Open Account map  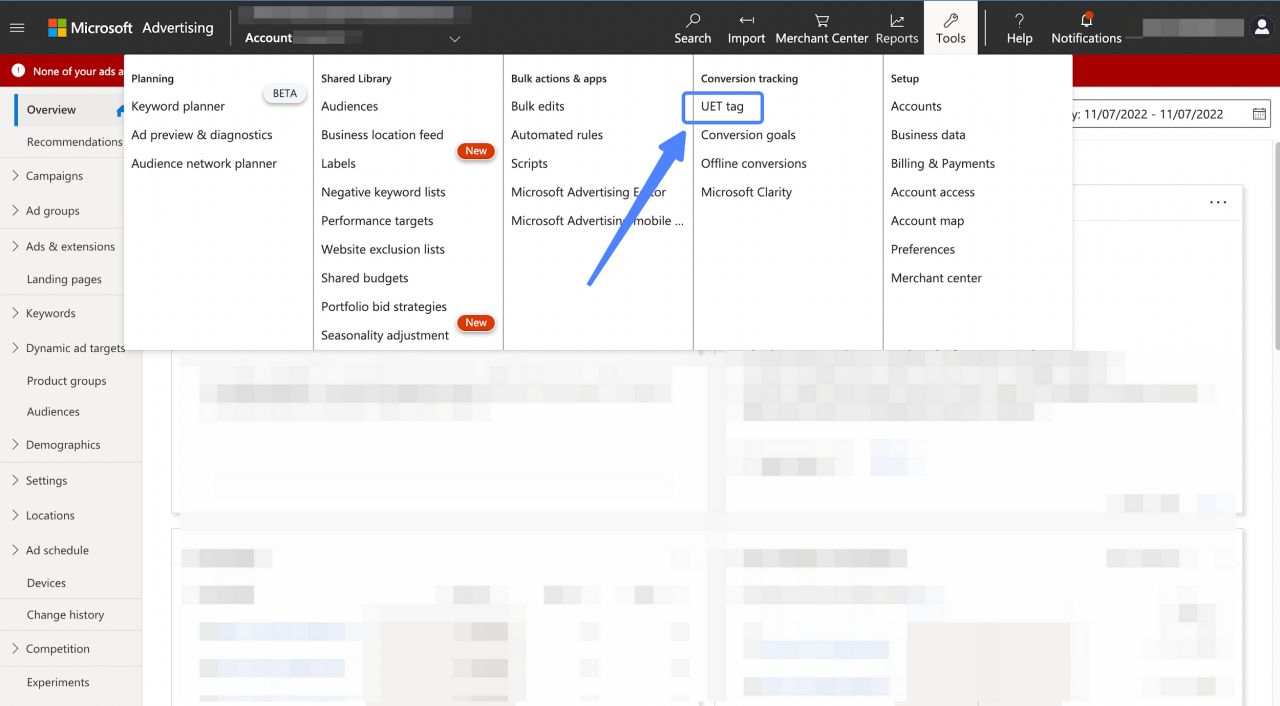(x=928, y=221)
